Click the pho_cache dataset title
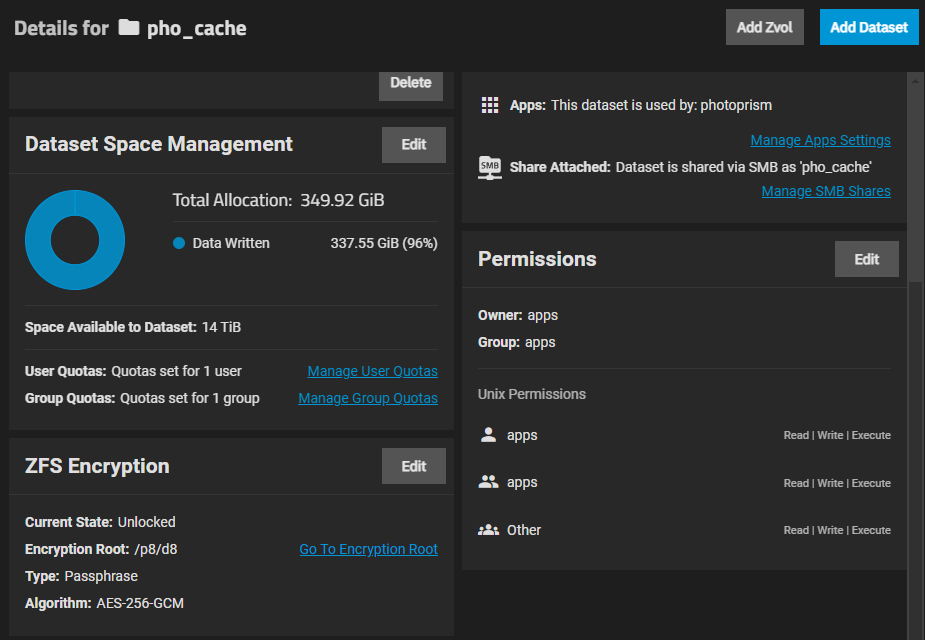The width and height of the screenshot is (925, 640). pos(196,28)
